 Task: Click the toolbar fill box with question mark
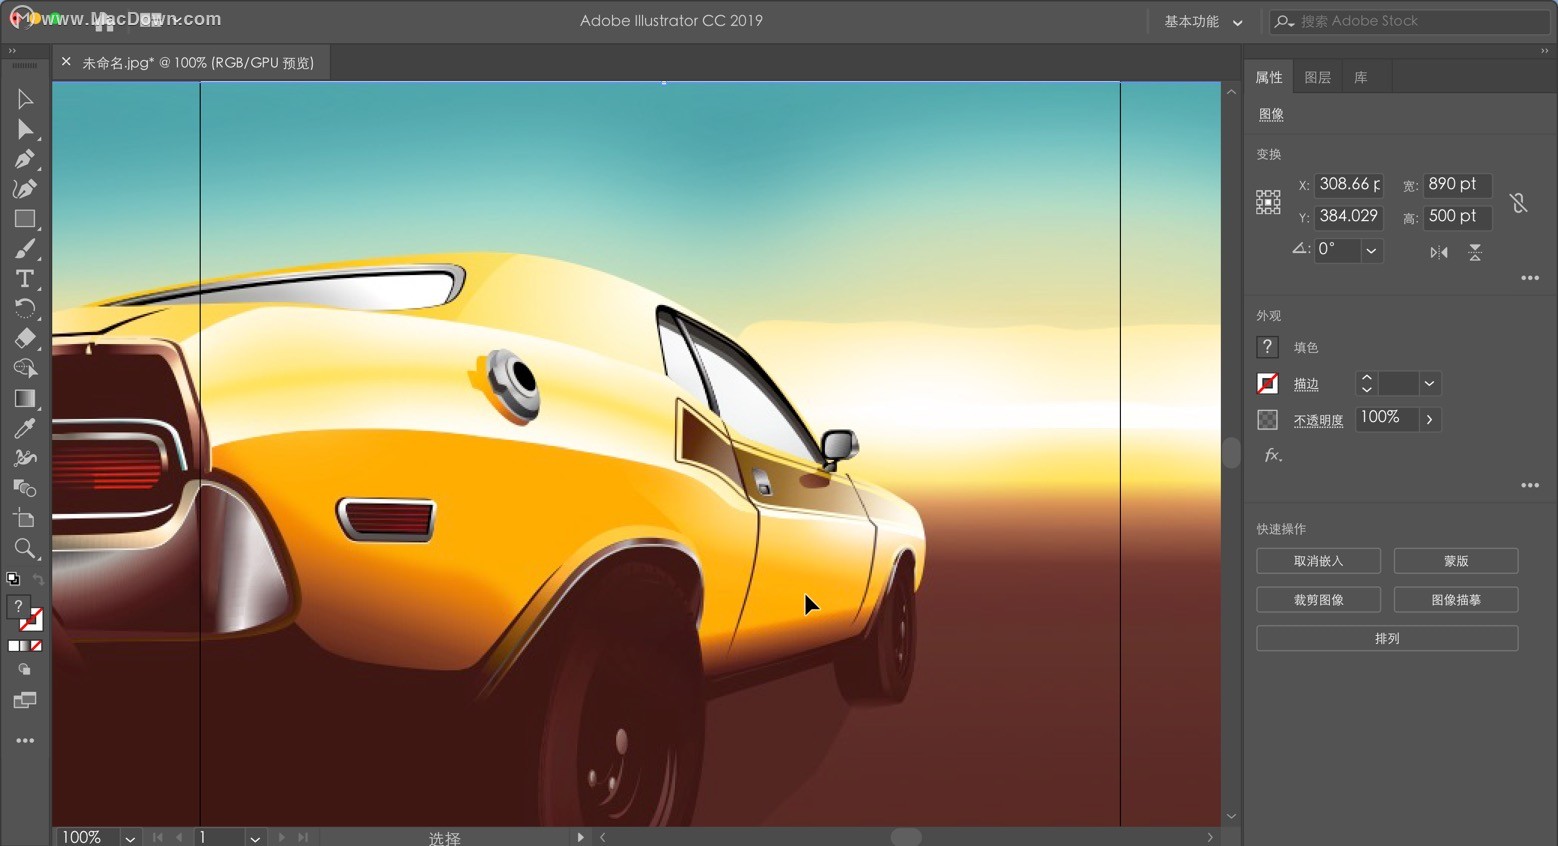tap(18, 607)
